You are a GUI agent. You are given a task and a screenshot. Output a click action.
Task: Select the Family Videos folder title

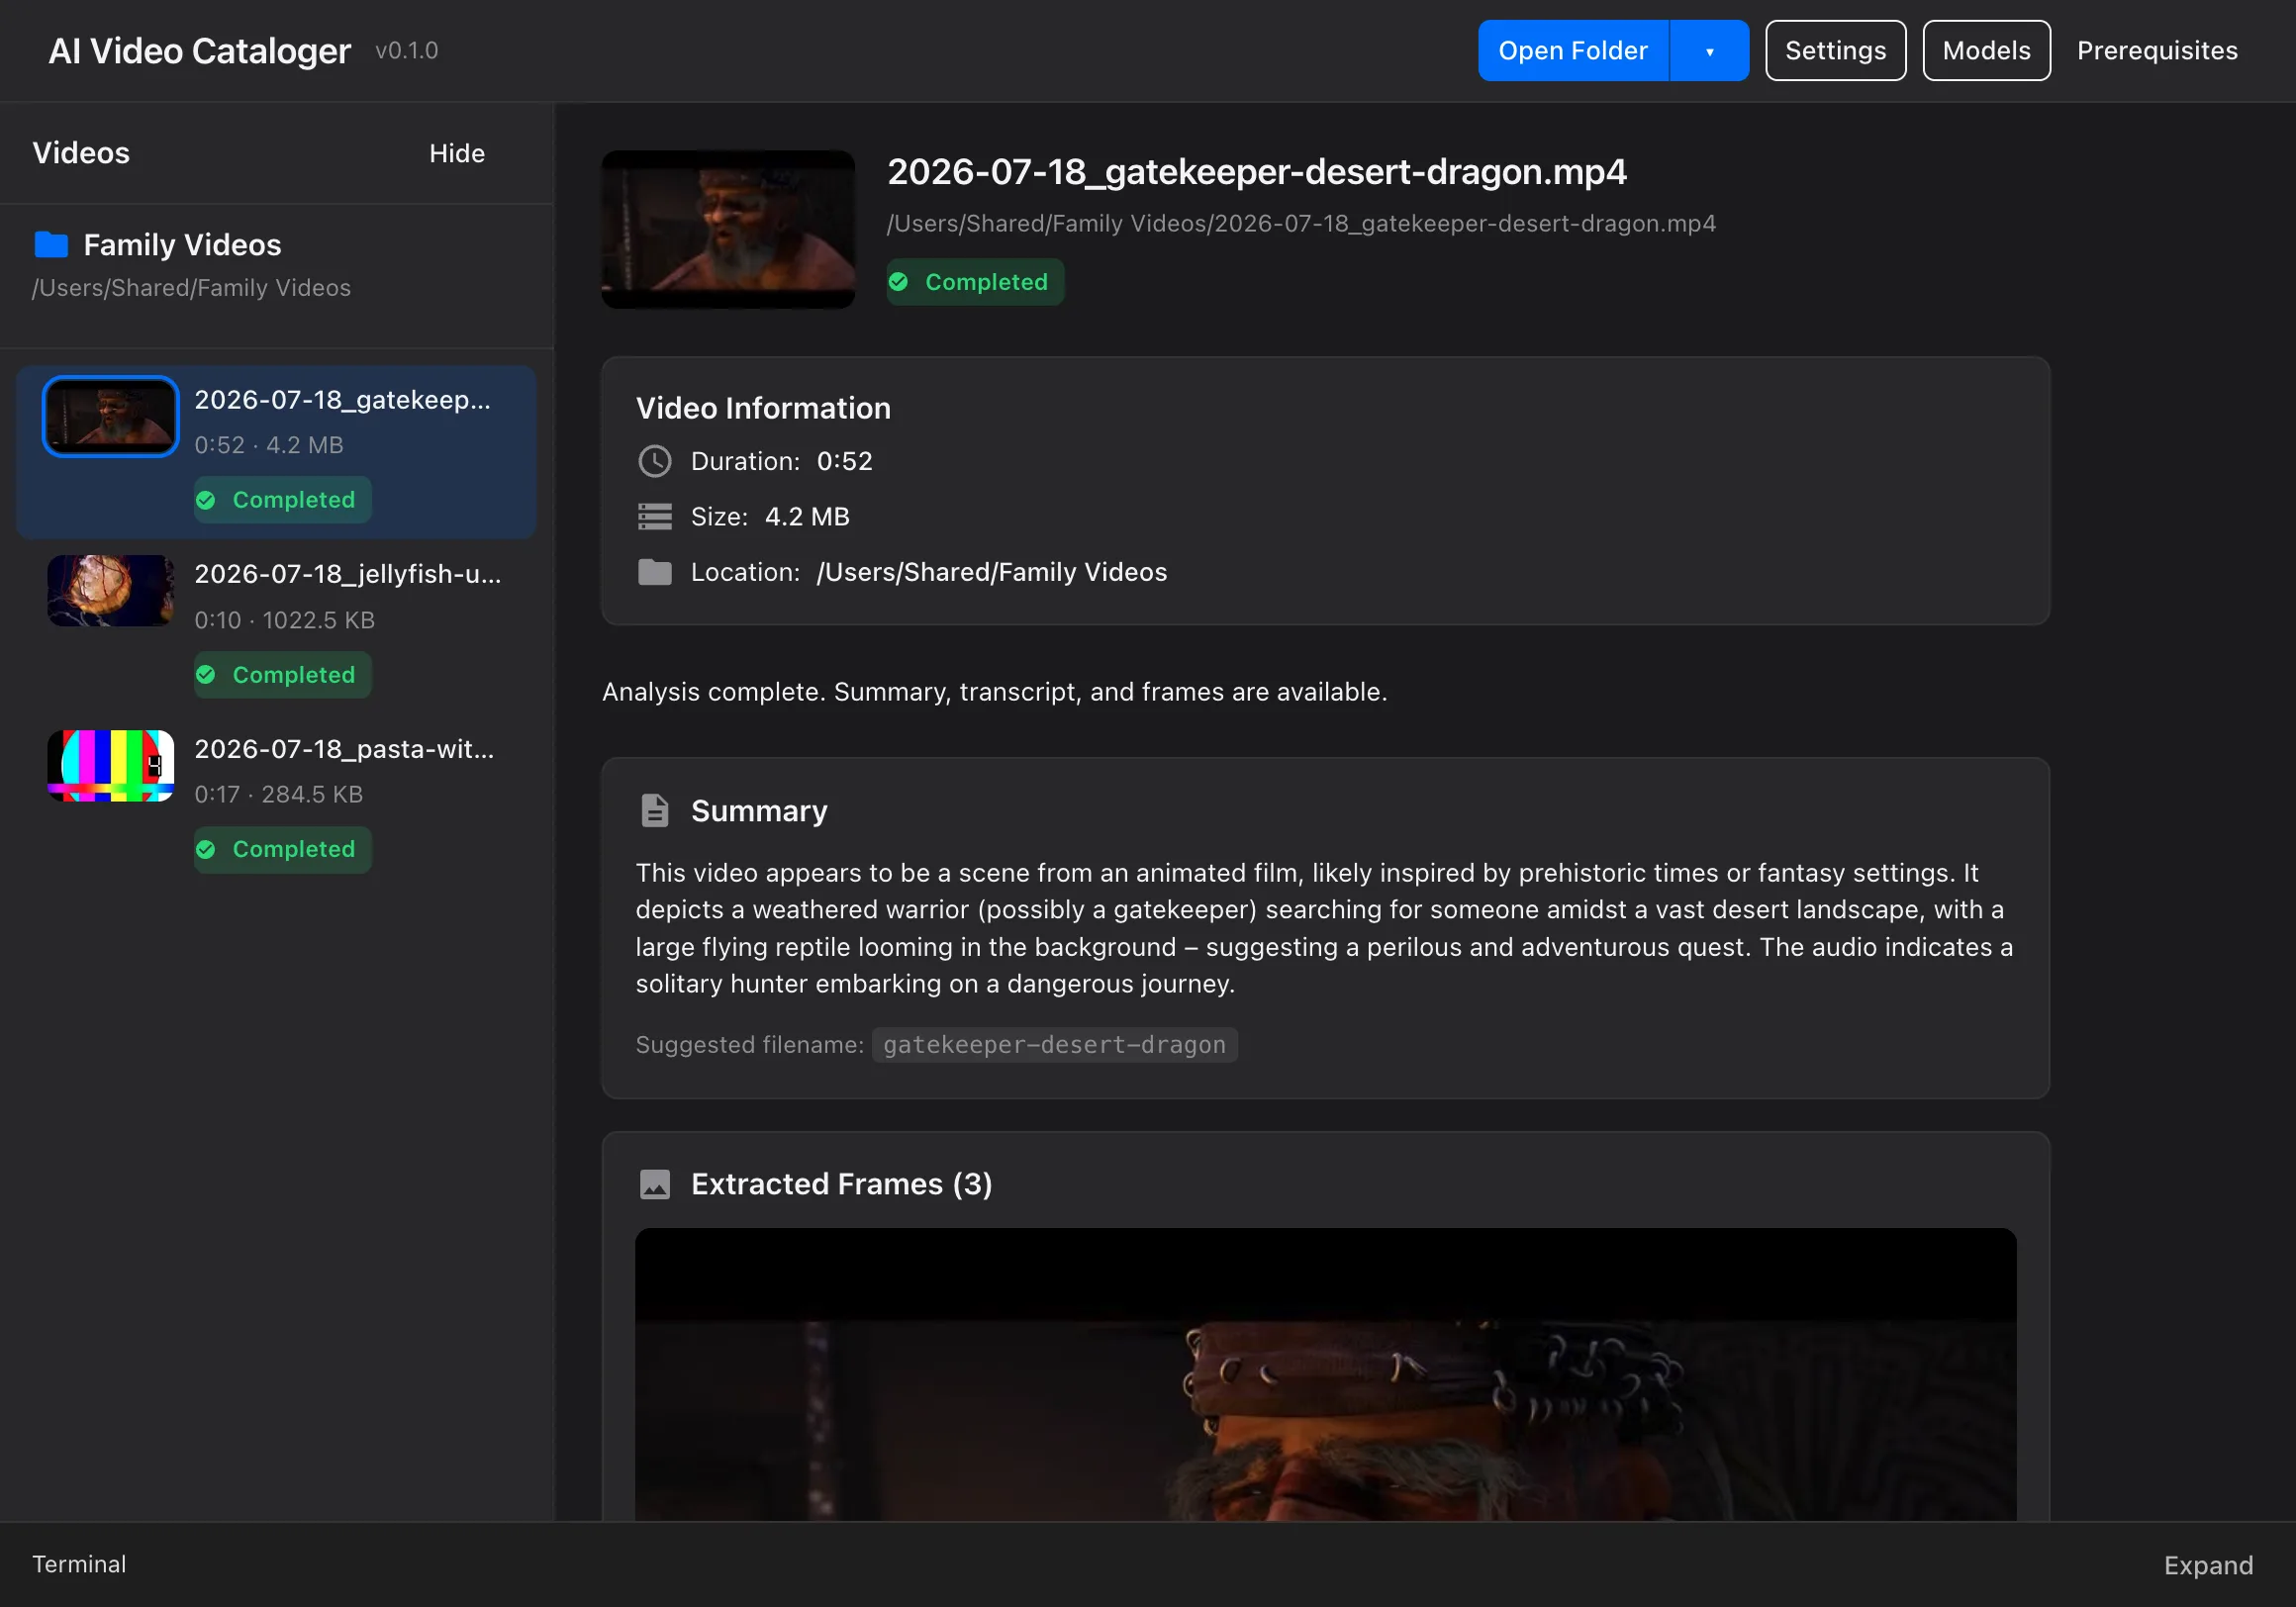click(x=182, y=244)
